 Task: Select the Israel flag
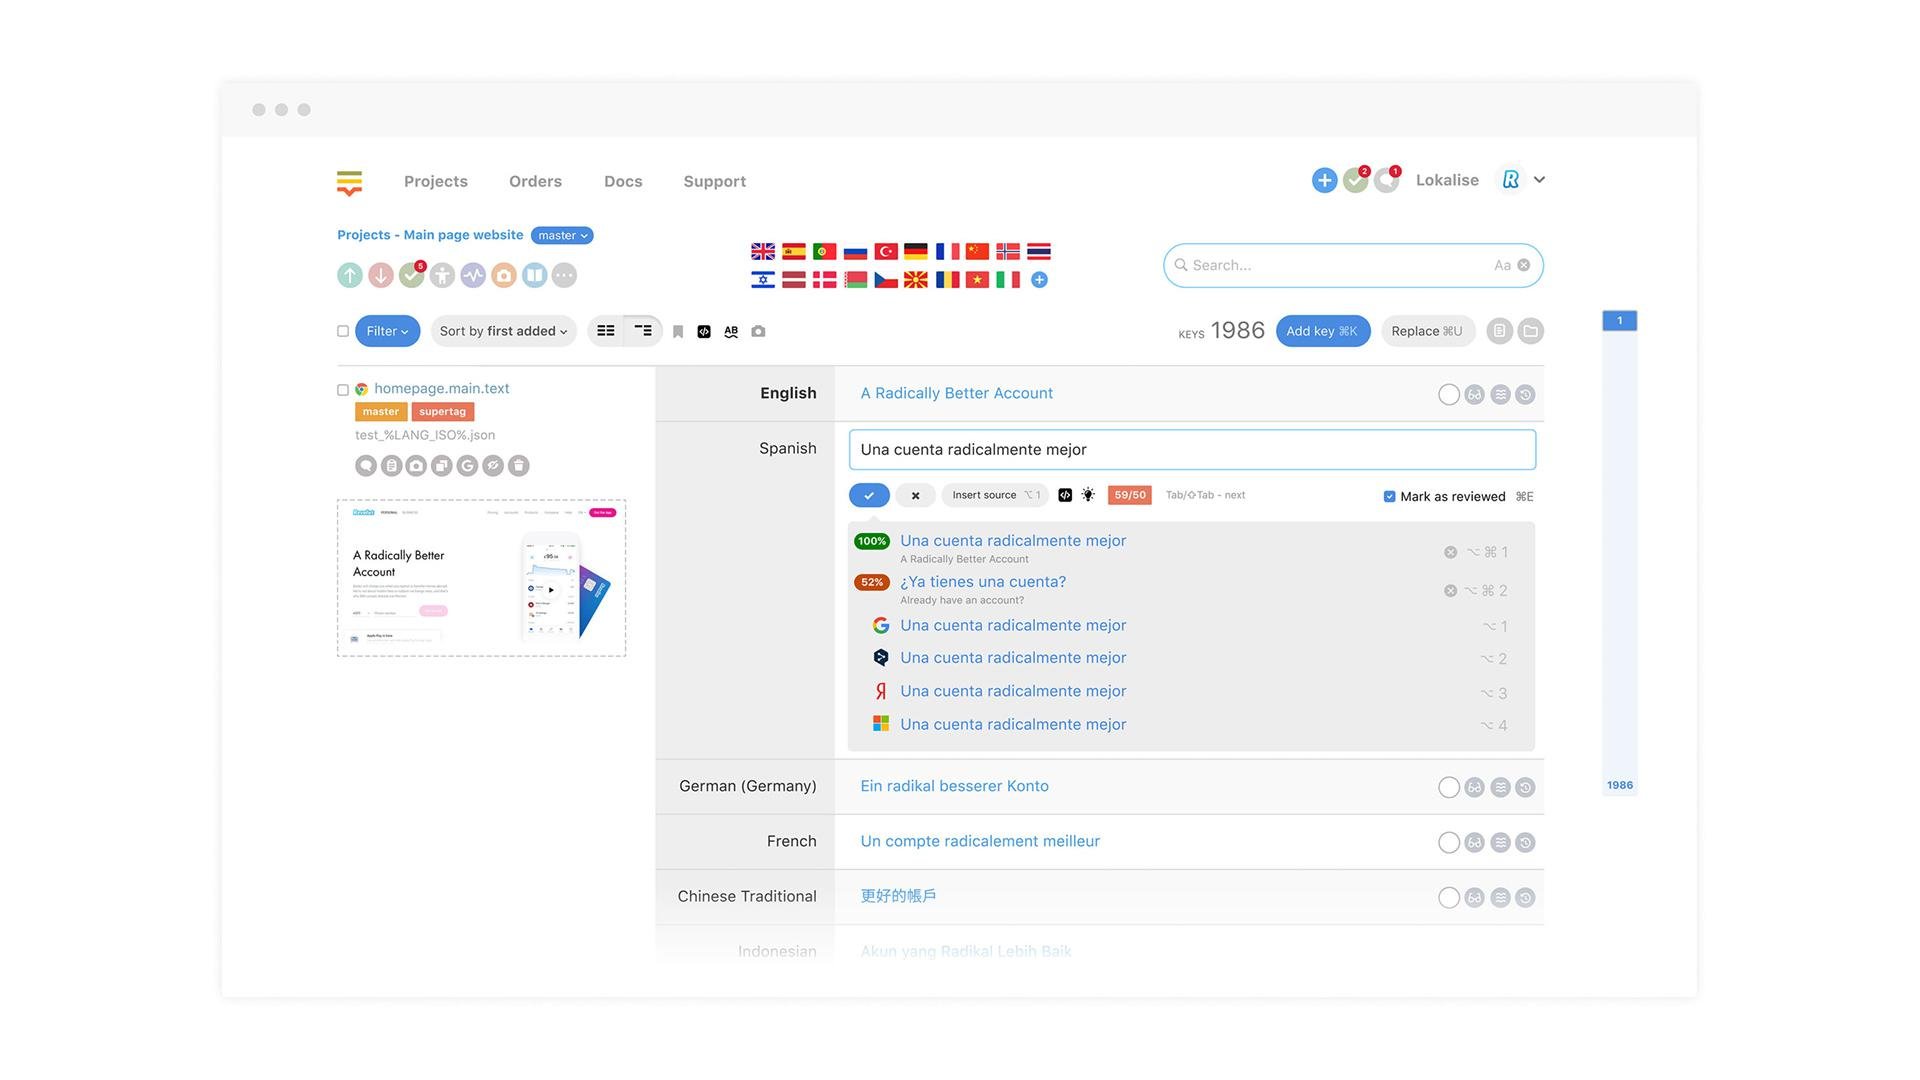coord(763,280)
